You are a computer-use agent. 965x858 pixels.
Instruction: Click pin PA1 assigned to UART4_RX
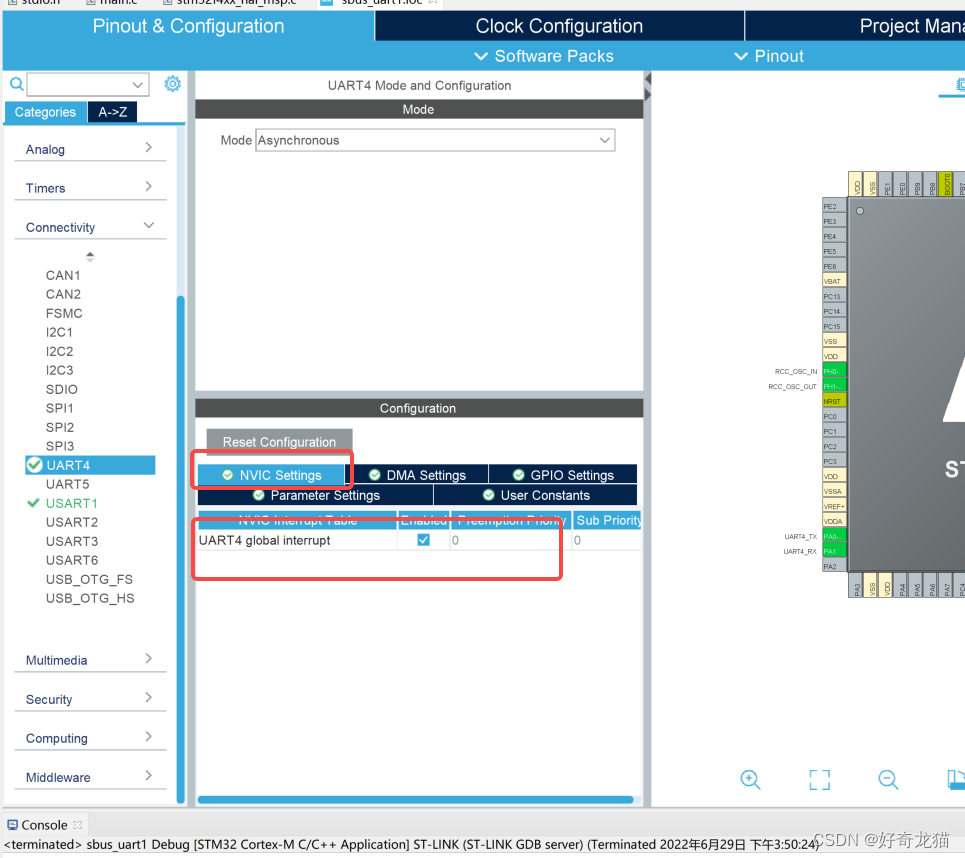click(834, 551)
